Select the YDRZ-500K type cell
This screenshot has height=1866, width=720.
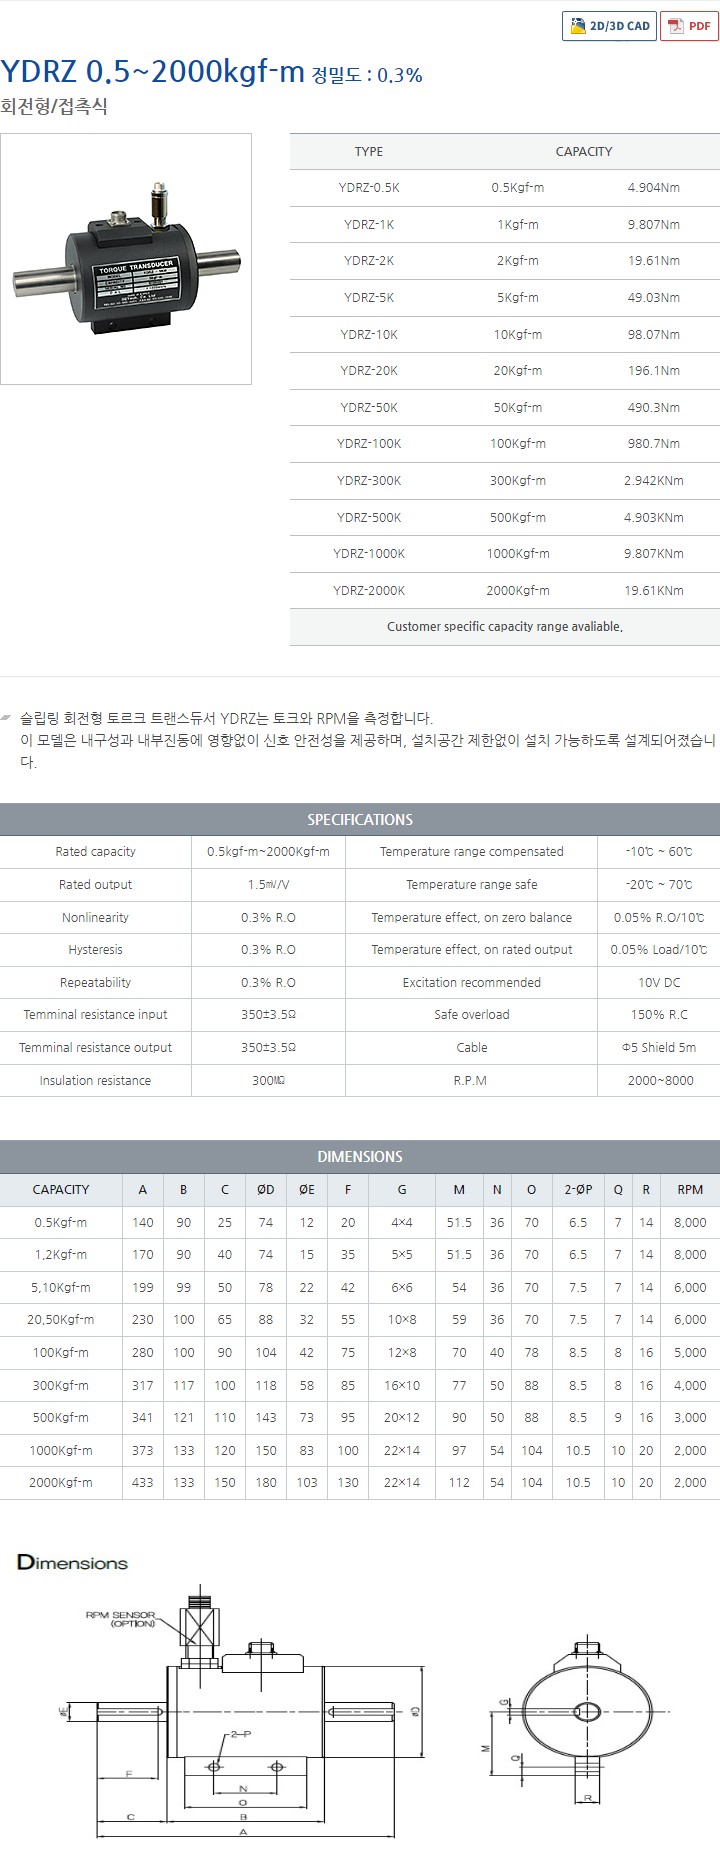tap(369, 518)
